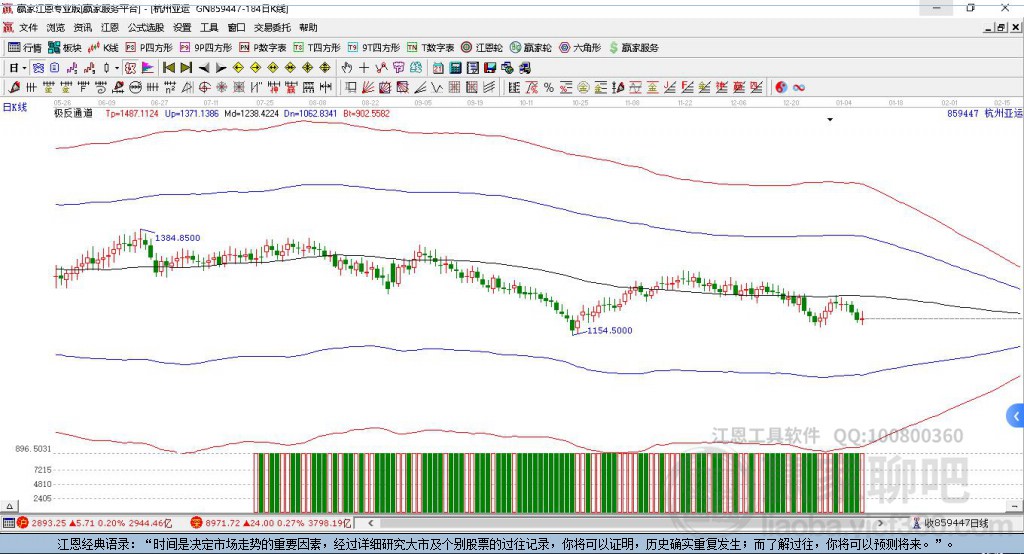This screenshot has height=554, width=1024.
Task: Open the 公式选股 menu
Action: tap(145, 28)
